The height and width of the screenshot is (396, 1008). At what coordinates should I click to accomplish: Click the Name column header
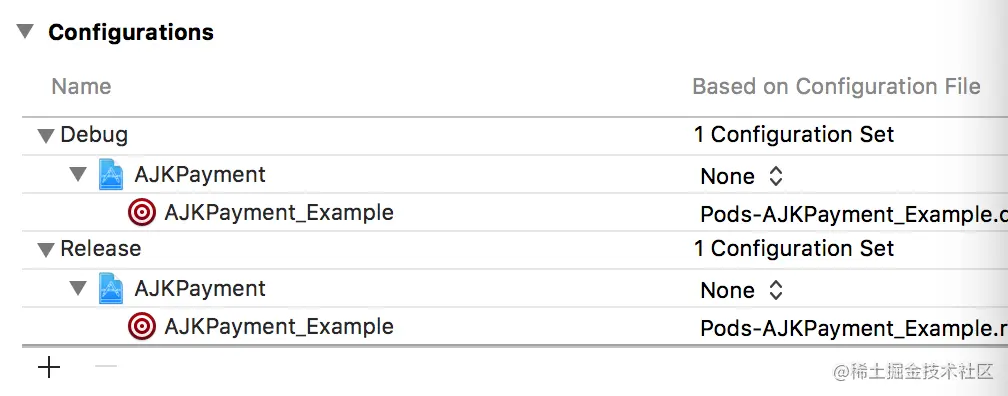click(x=81, y=86)
